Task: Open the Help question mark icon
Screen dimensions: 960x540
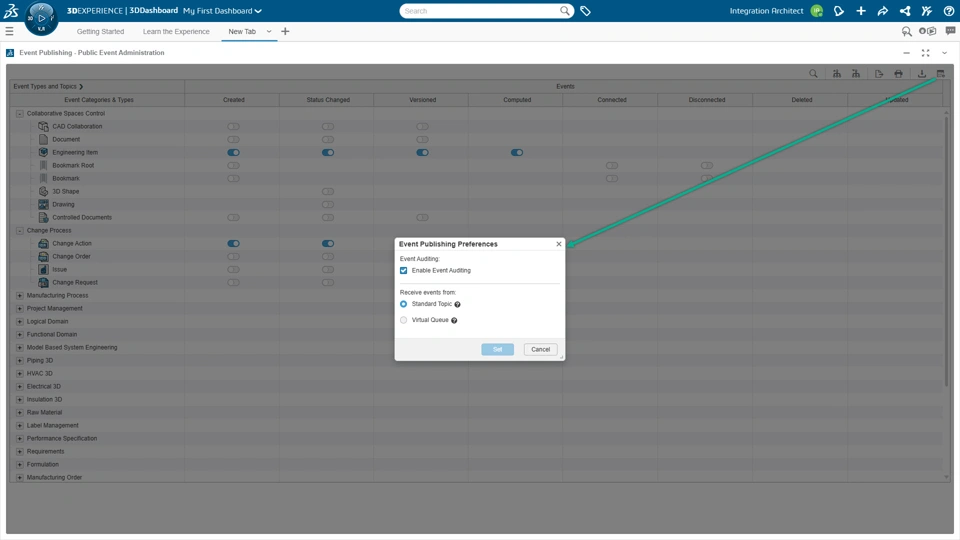Action: 949,11
